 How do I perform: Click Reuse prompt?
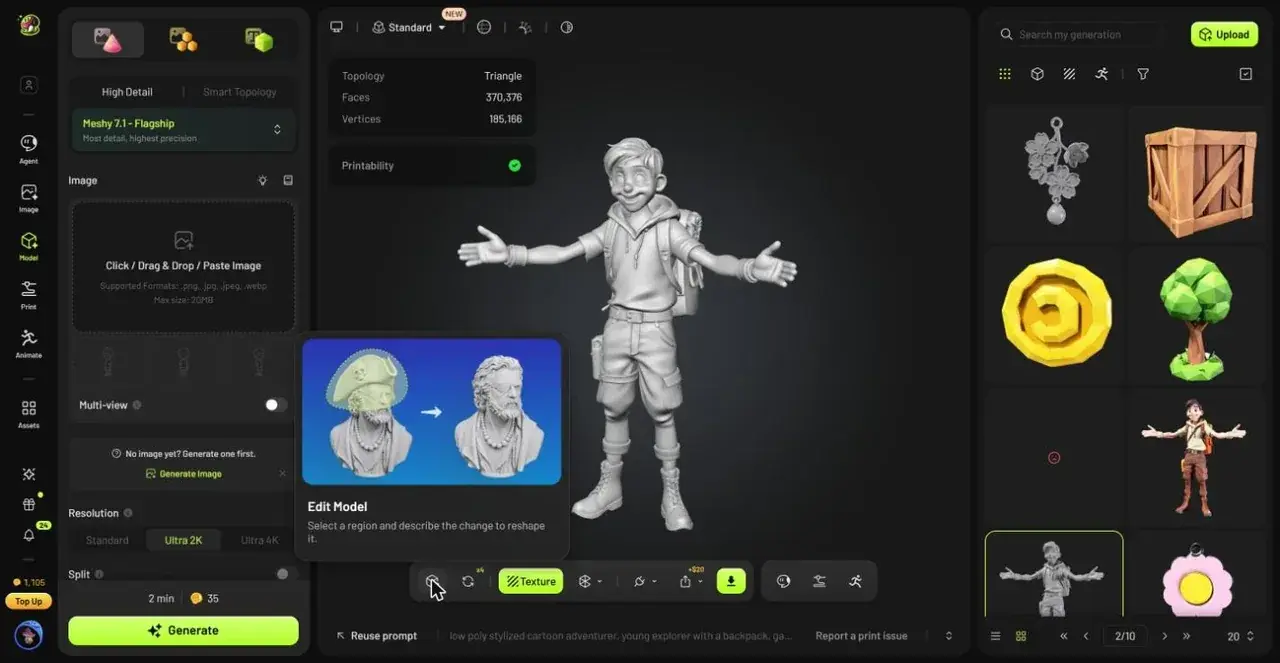[376, 636]
